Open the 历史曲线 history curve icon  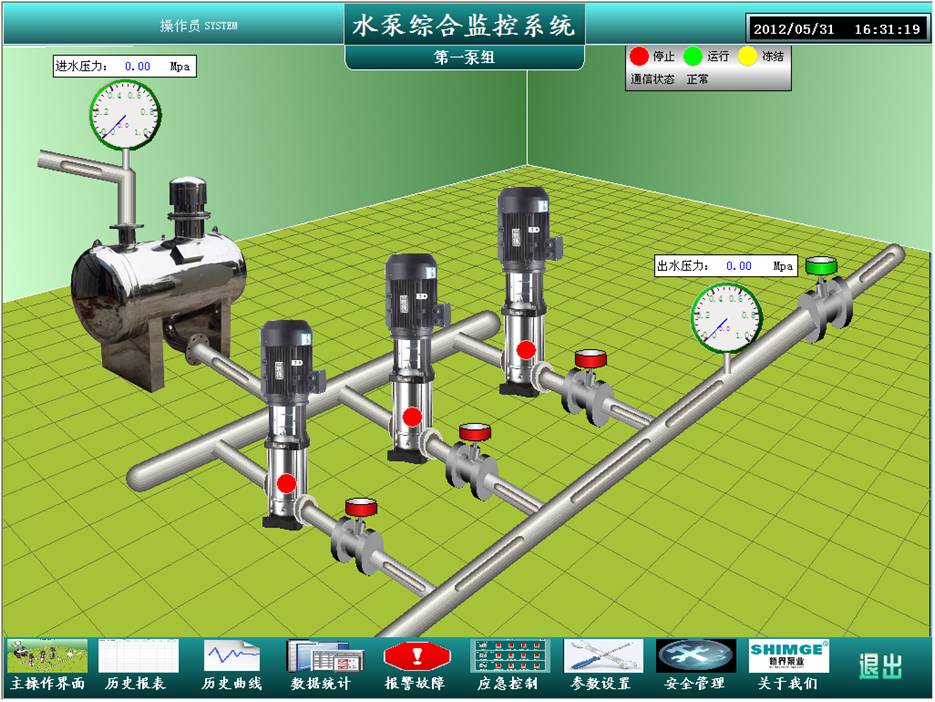232,657
